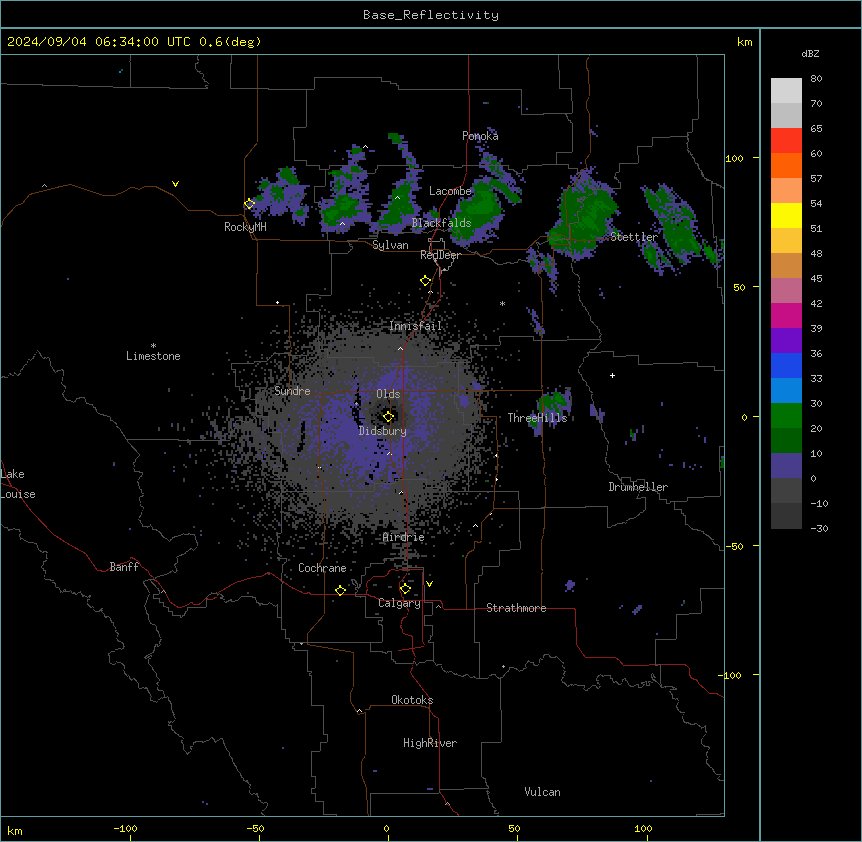Select the radar site diamond between Olds and Didsbury
The height and width of the screenshot is (842, 862).
(x=388, y=417)
